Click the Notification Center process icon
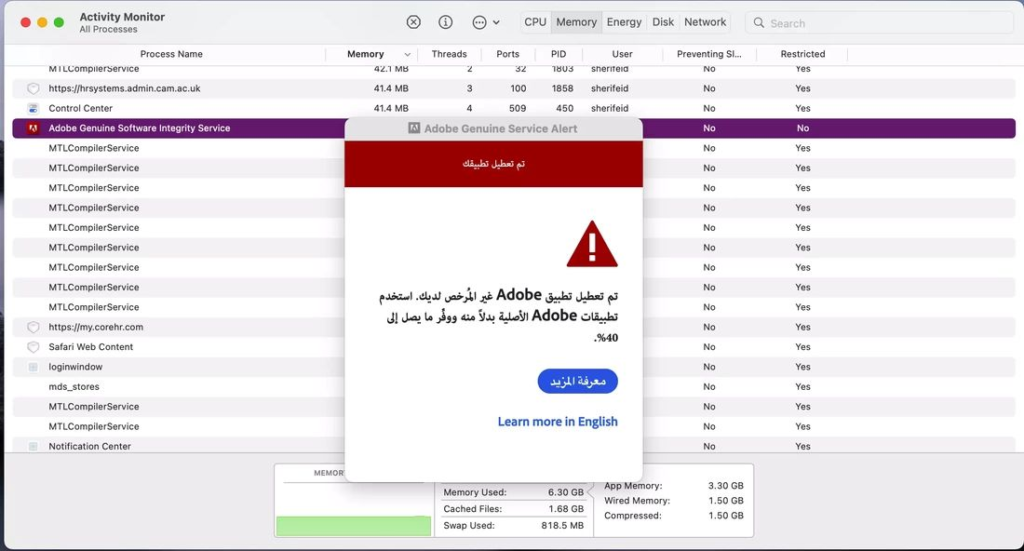Viewport: 1024px width, 551px height. [33, 446]
